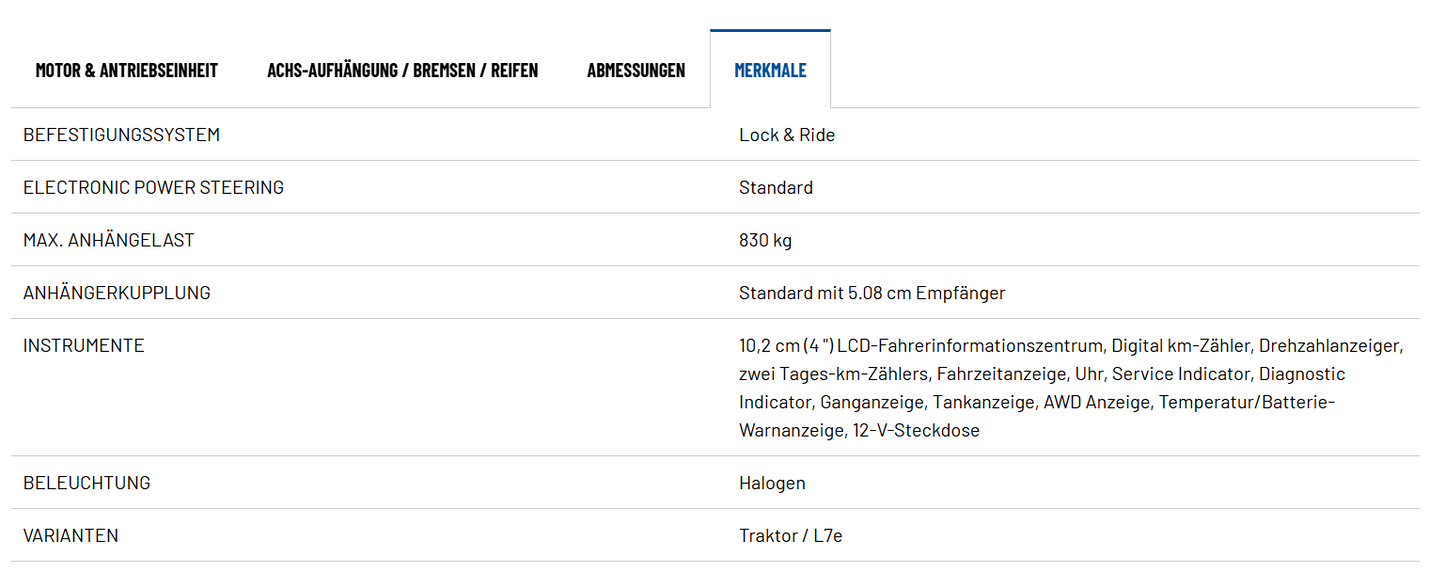Viewport: 1445px width, 588px height.
Task: Click the Standard value for power steering
Action: pos(775,188)
